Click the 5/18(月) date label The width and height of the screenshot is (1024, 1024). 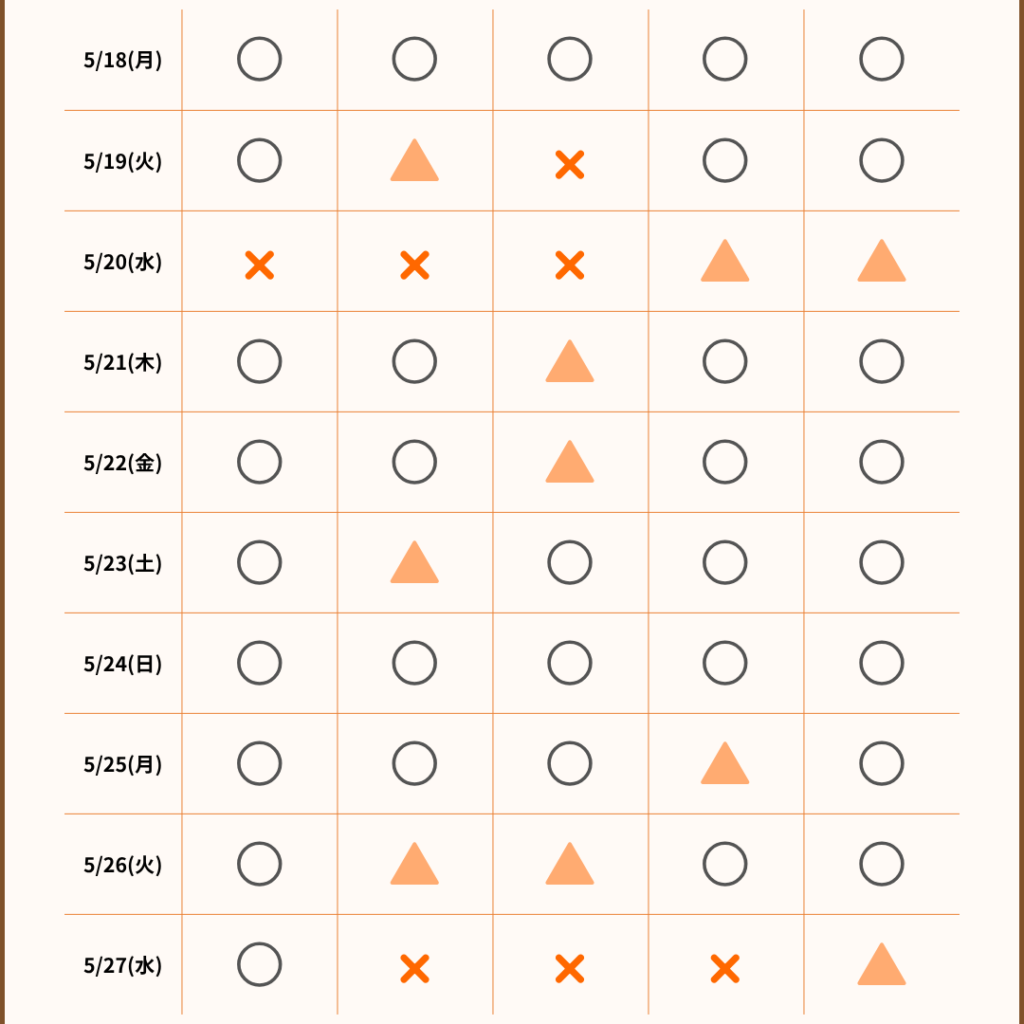122,60
